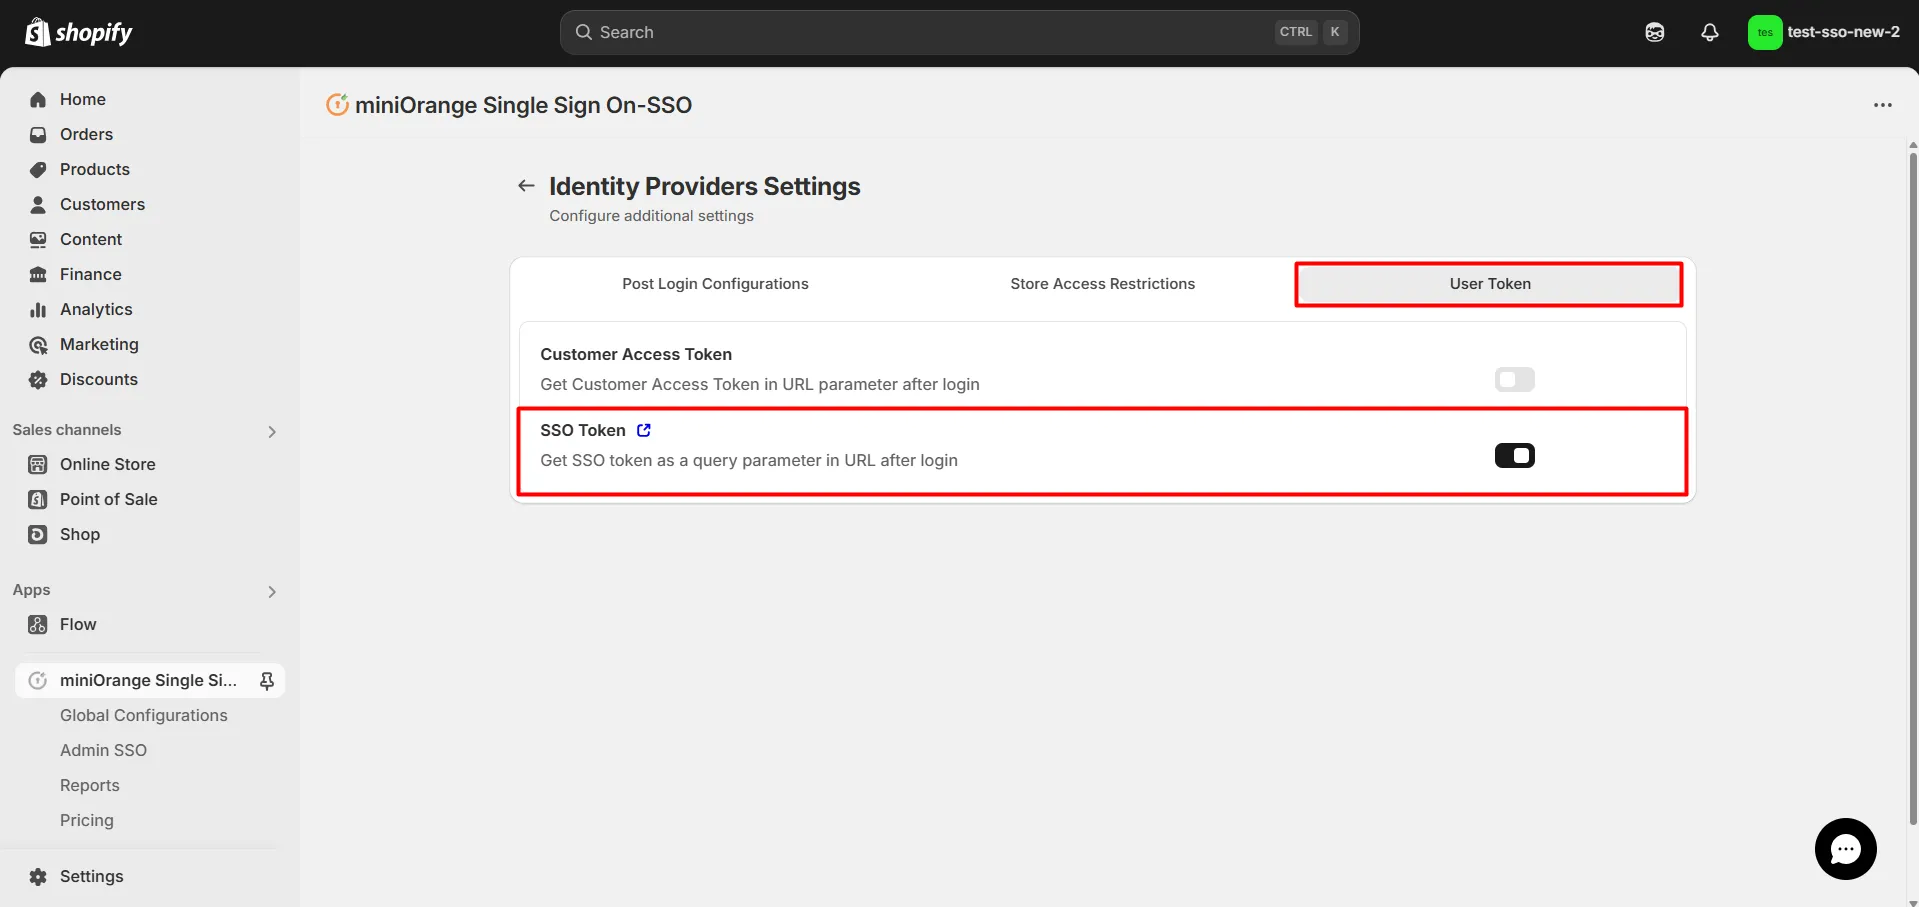Click the Shopify logo
This screenshot has height=907, width=1919.
[x=78, y=32]
